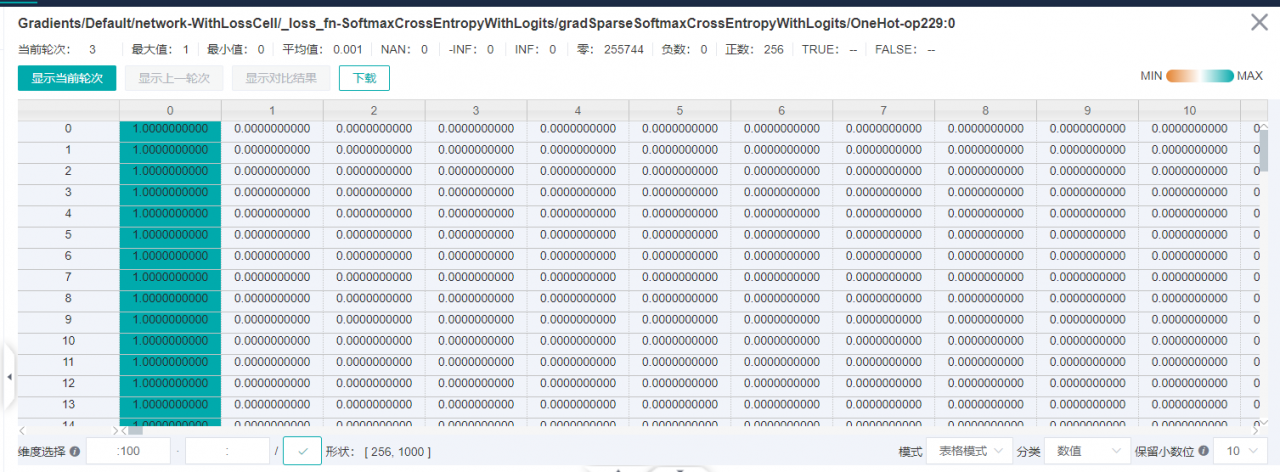1280x472 pixels.
Task: Click the 负数: 0 statistic
Action: point(684,49)
